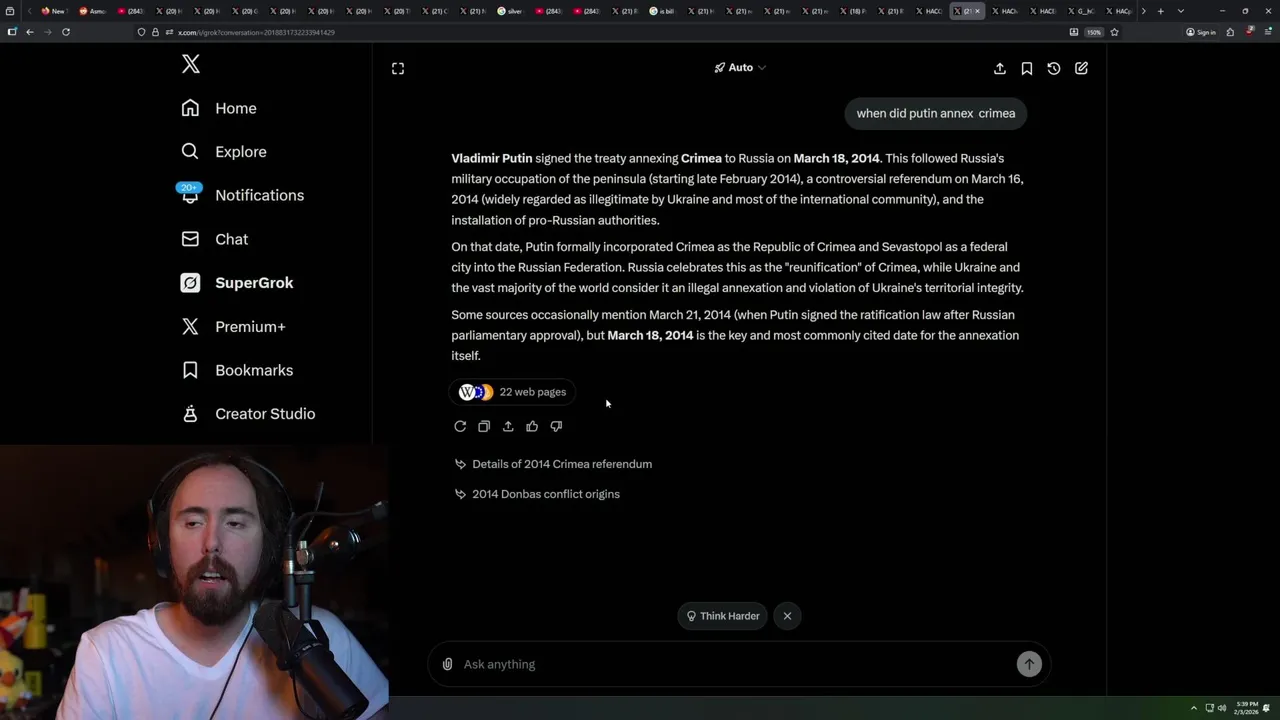Open the system tray hidden icons chevron

pyautogui.click(x=1193, y=708)
